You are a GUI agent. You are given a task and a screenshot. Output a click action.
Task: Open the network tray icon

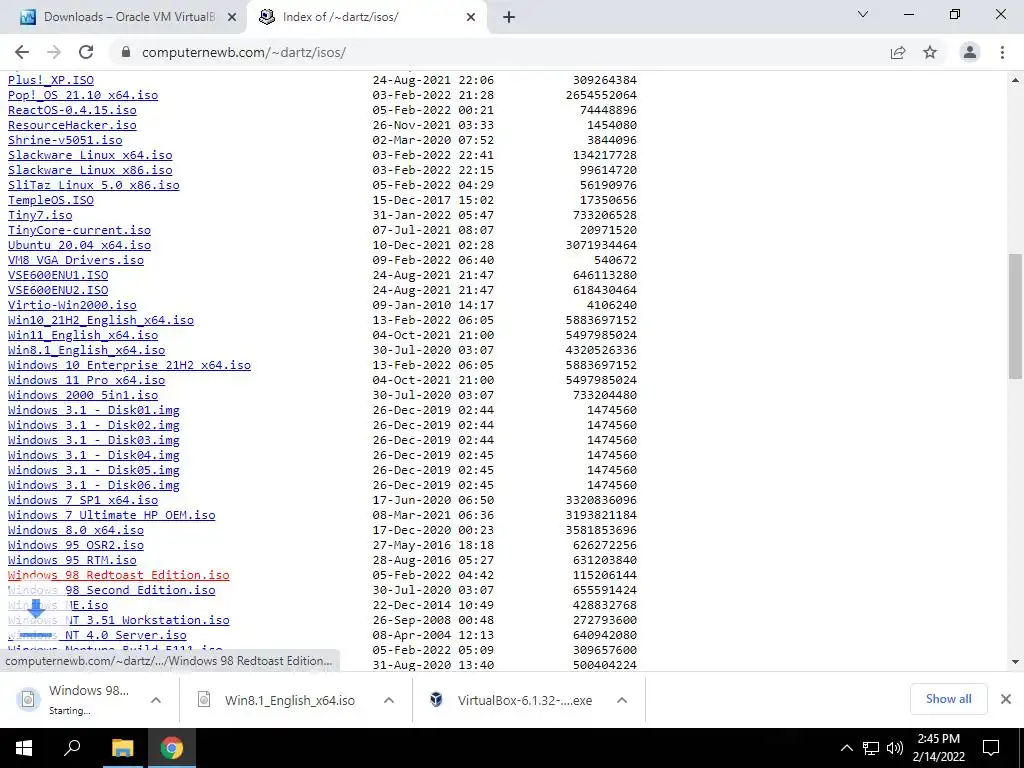click(871, 748)
